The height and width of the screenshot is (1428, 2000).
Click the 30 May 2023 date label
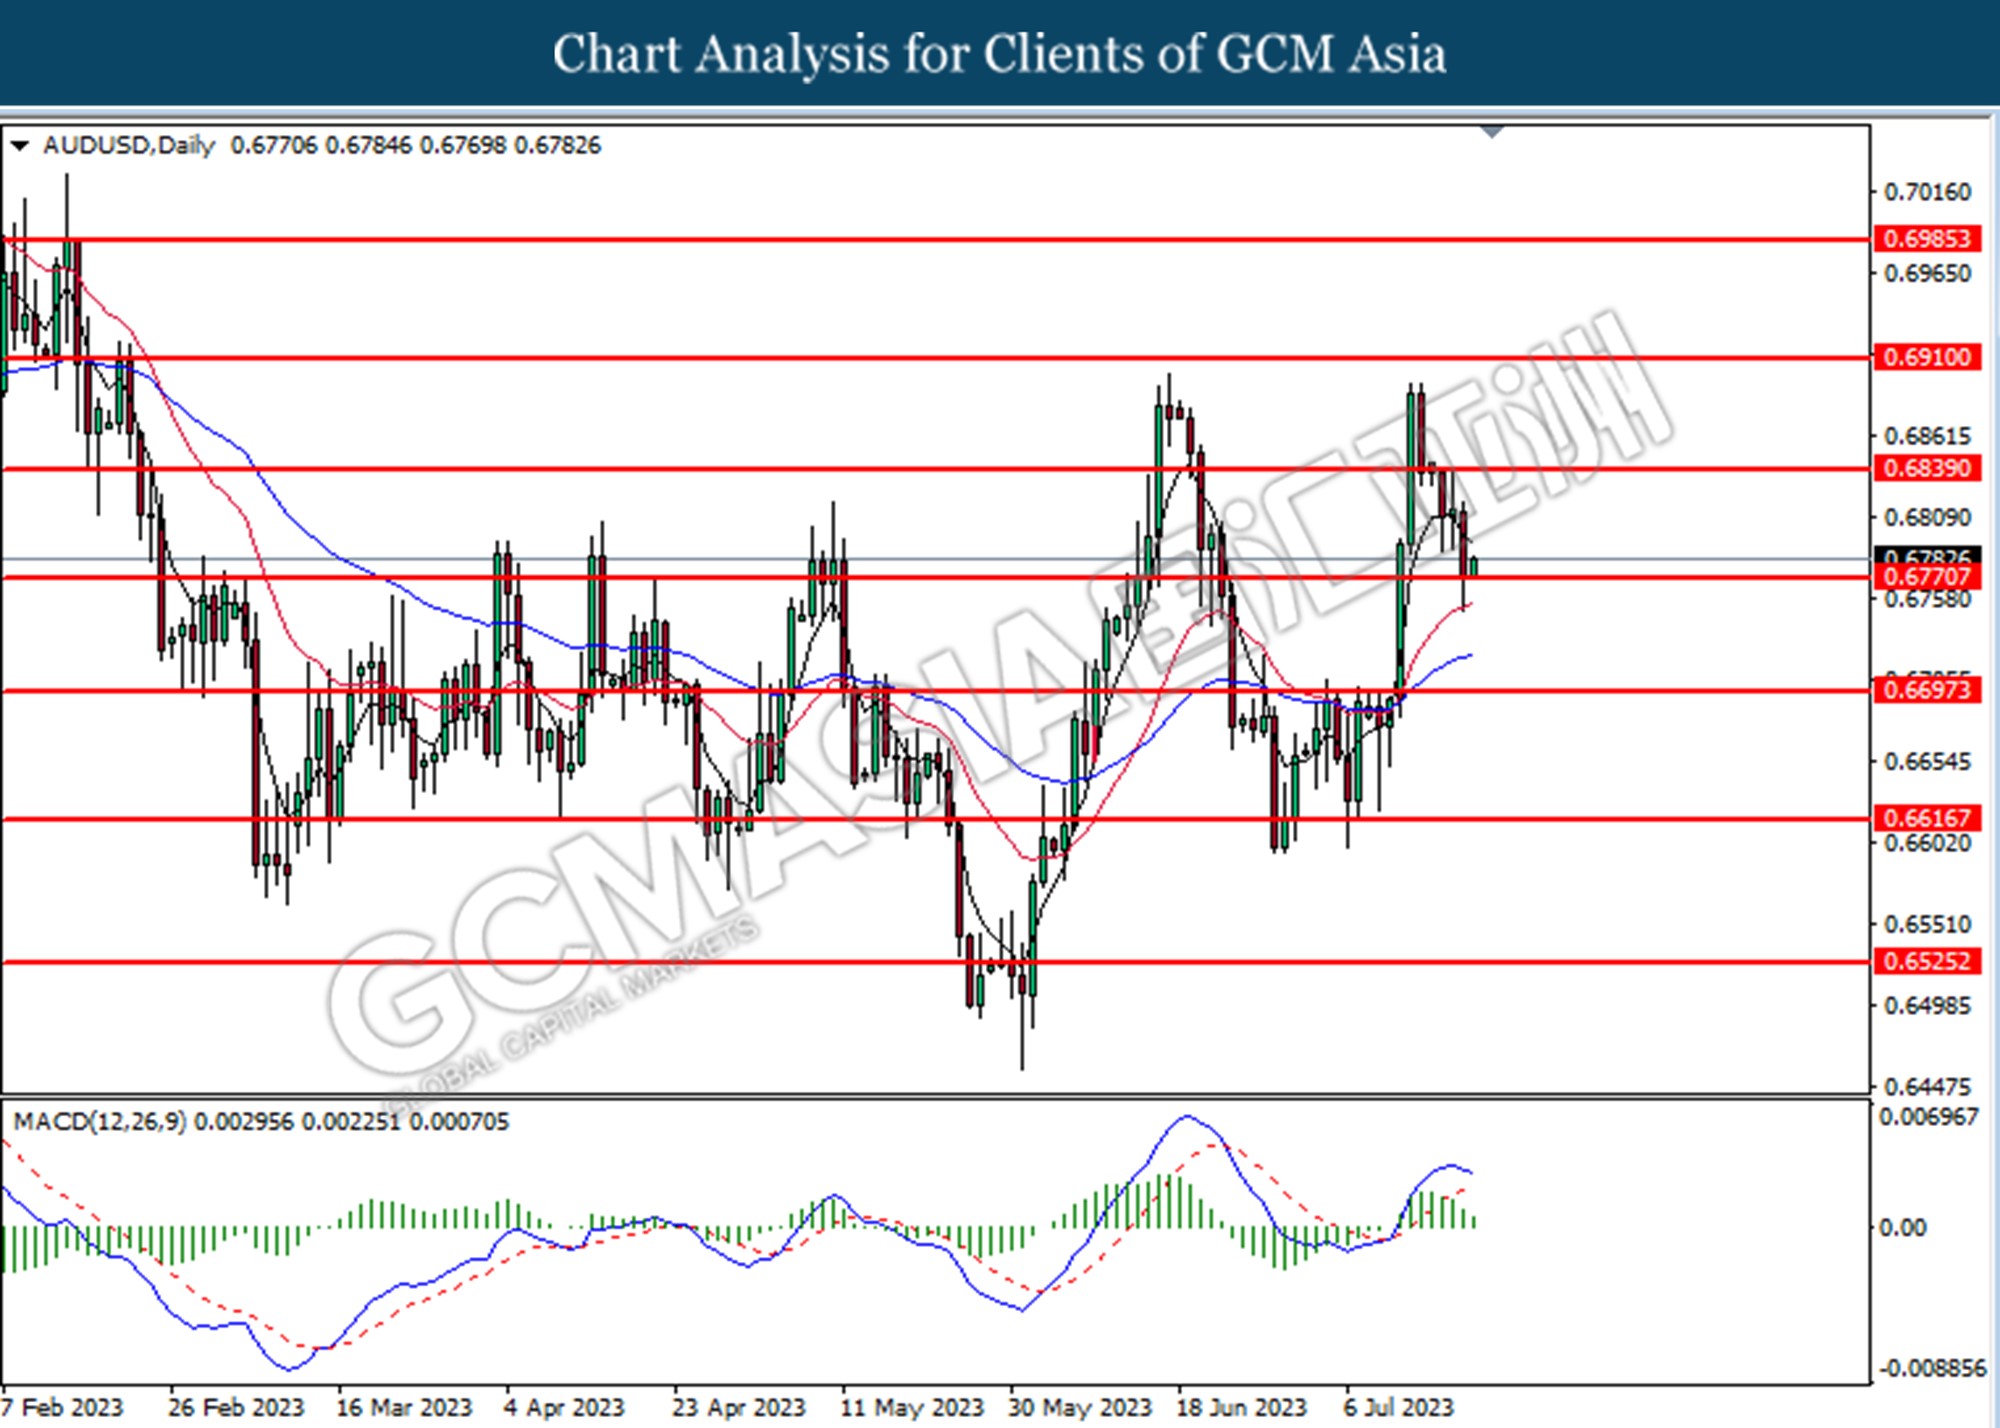[x=1080, y=1408]
